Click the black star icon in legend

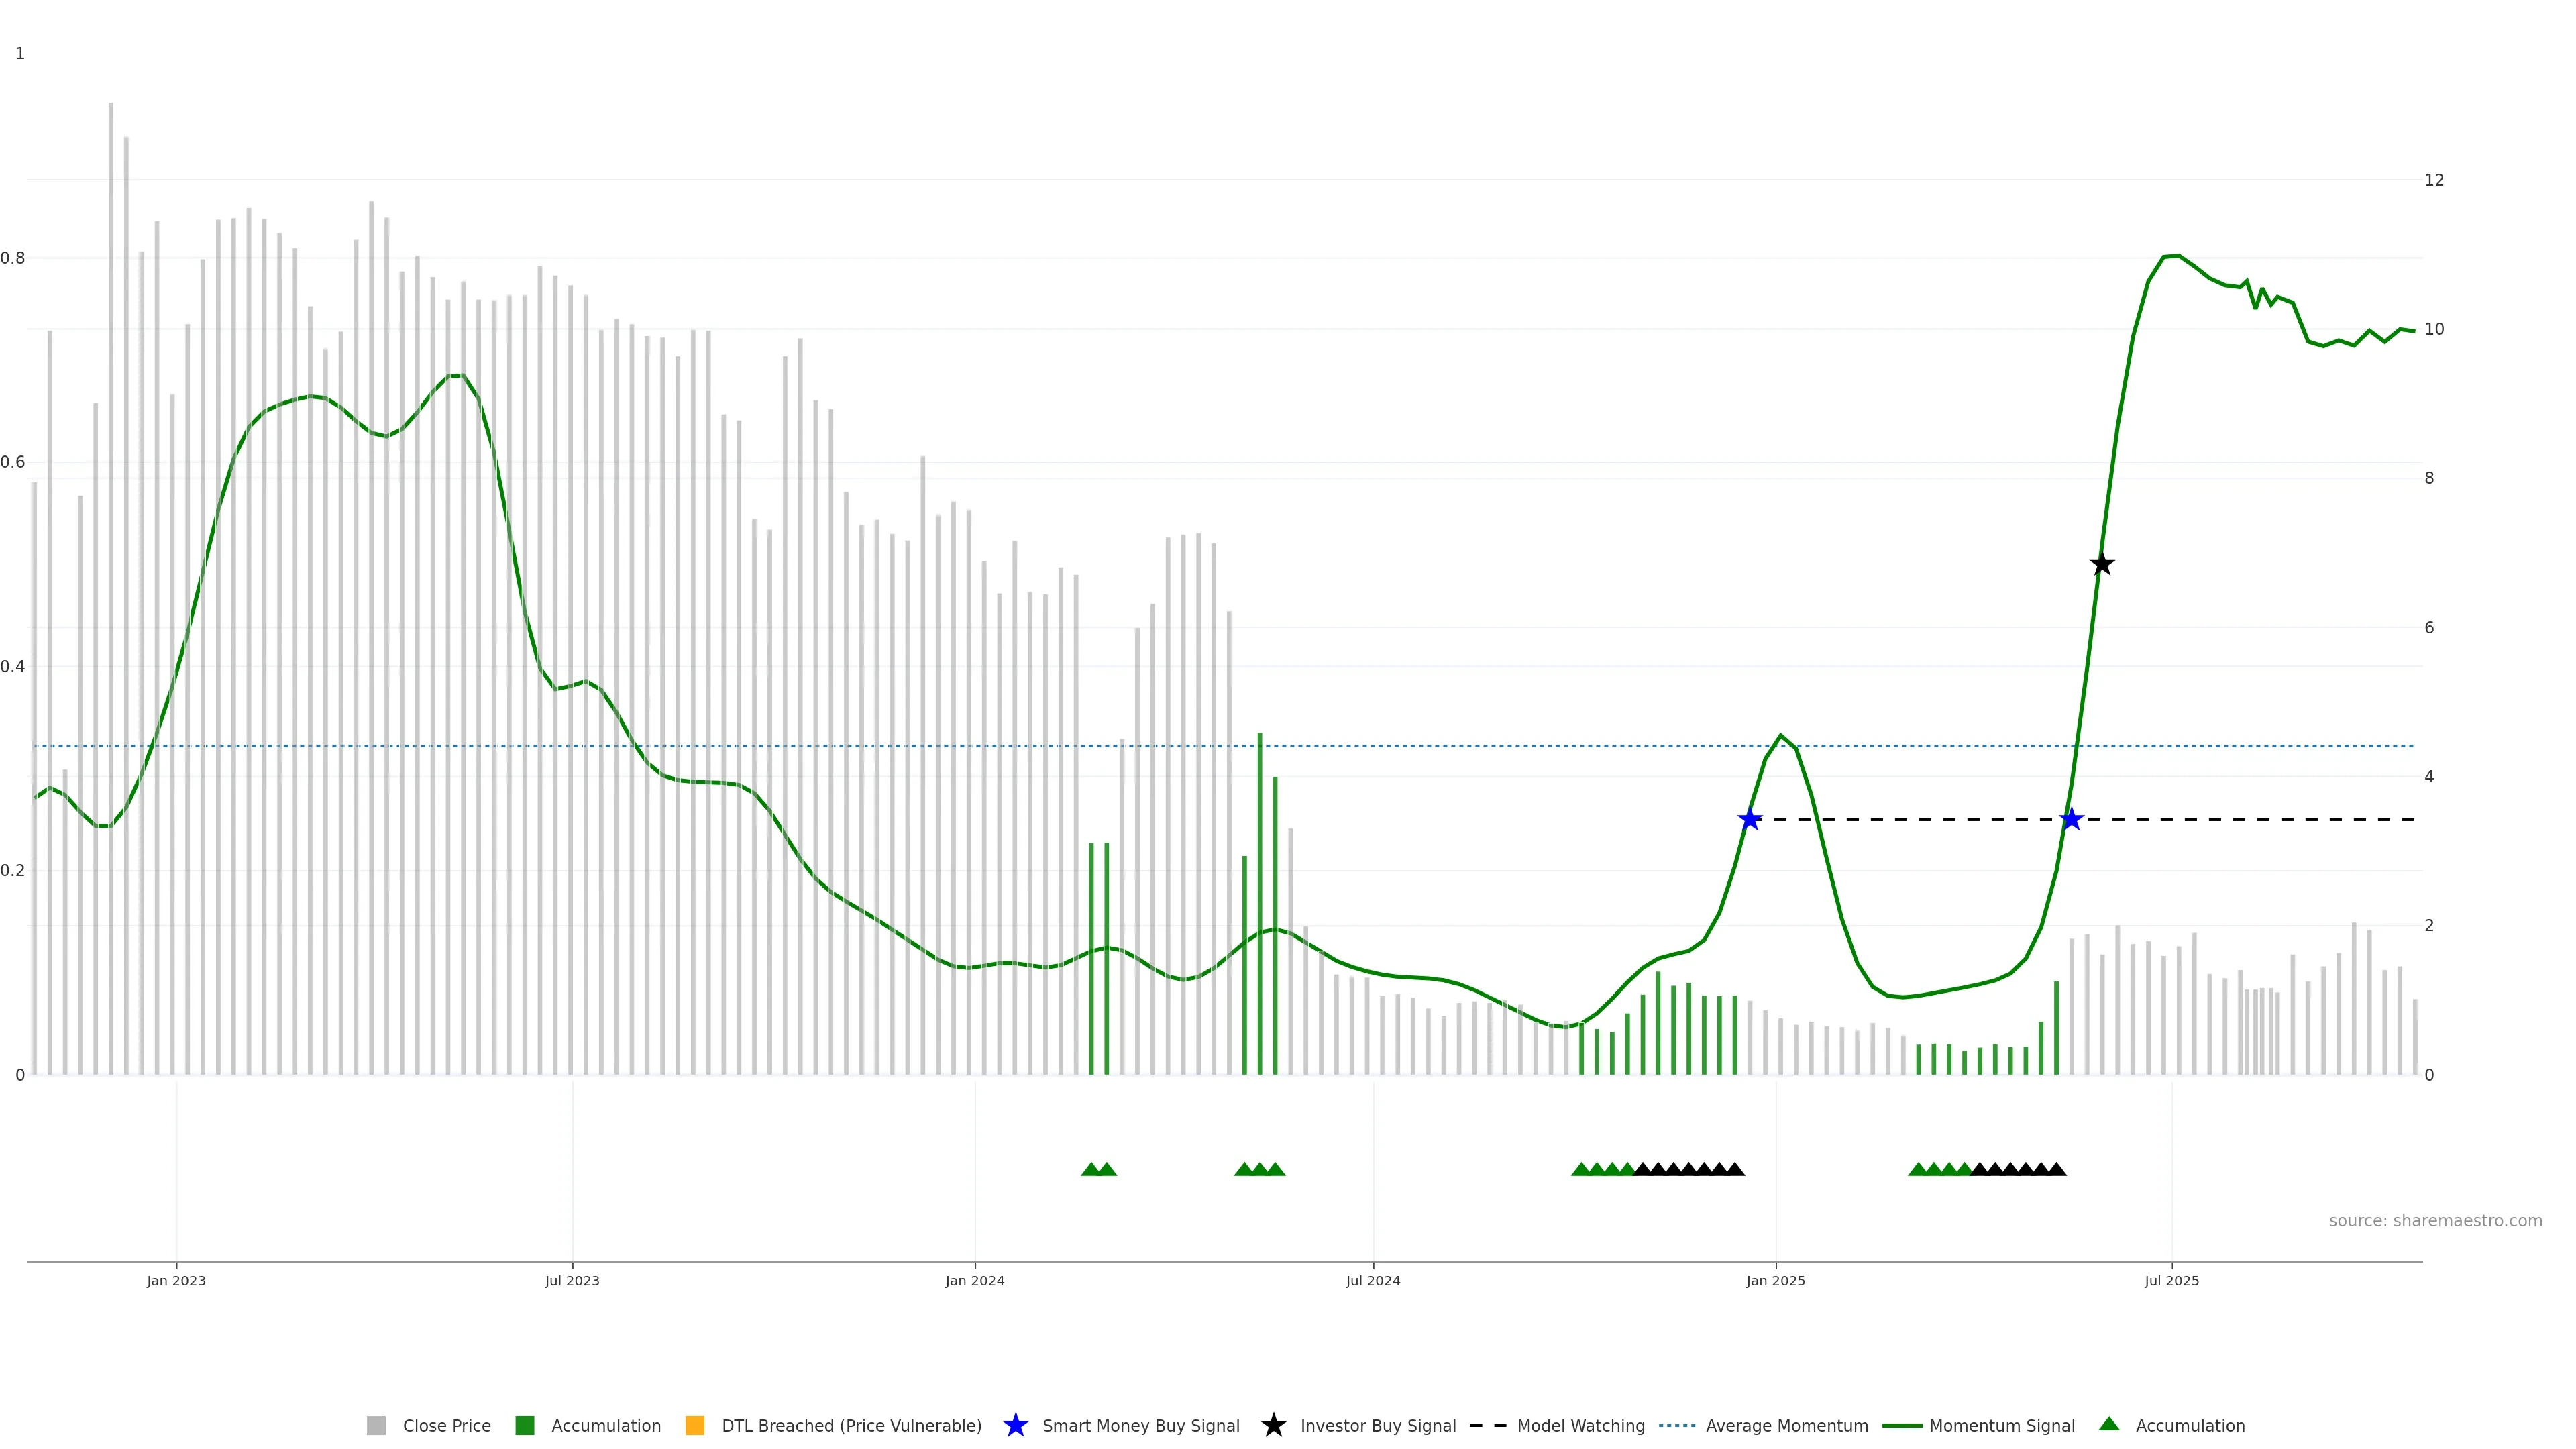click(1273, 1426)
